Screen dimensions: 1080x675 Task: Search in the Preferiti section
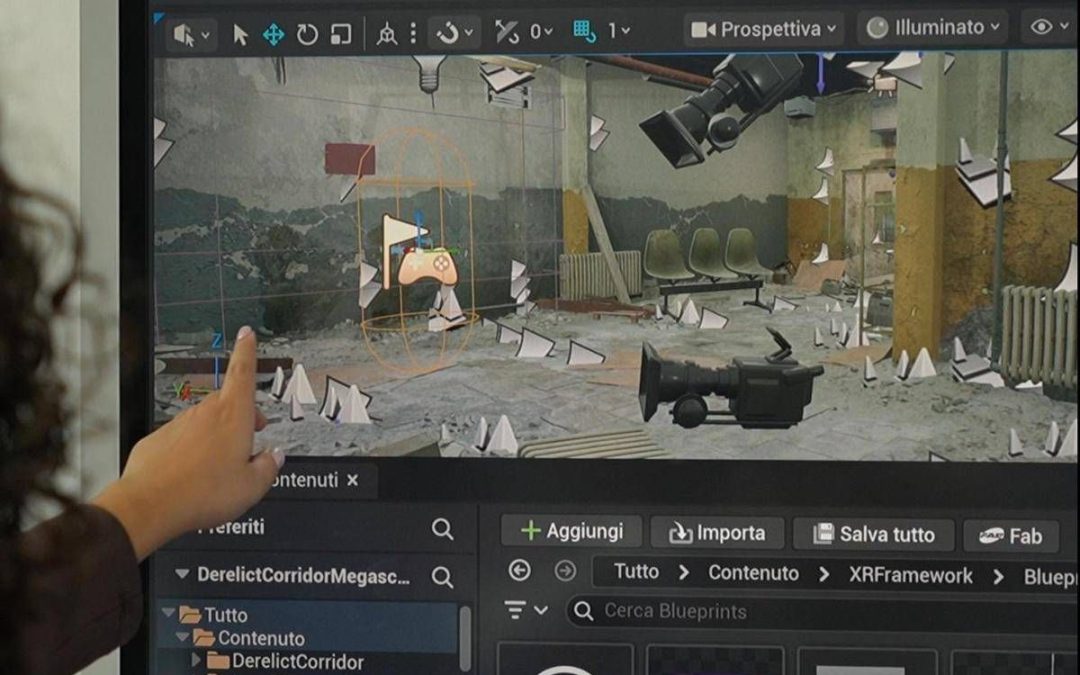[x=442, y=529]
